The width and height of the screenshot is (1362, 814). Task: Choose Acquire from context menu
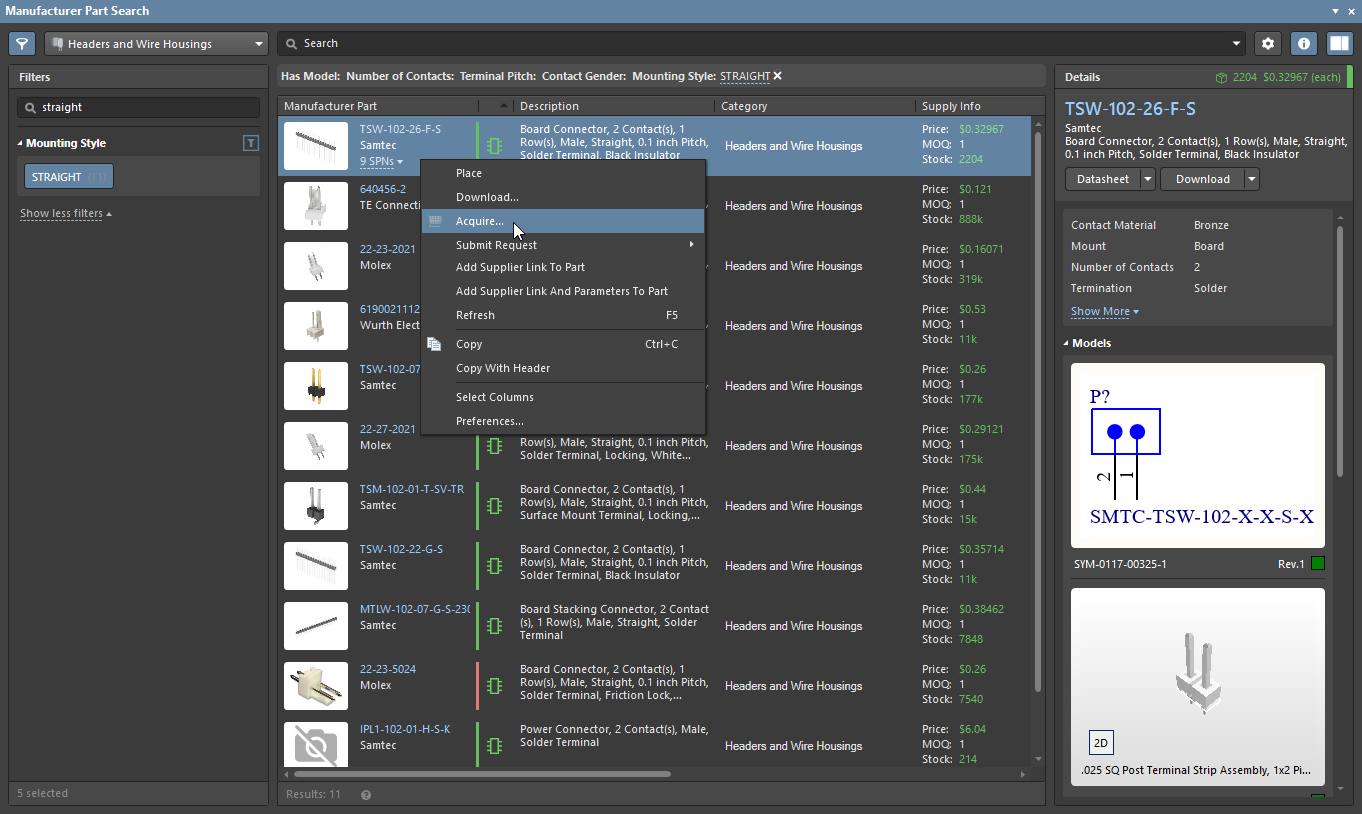point(479,221)
